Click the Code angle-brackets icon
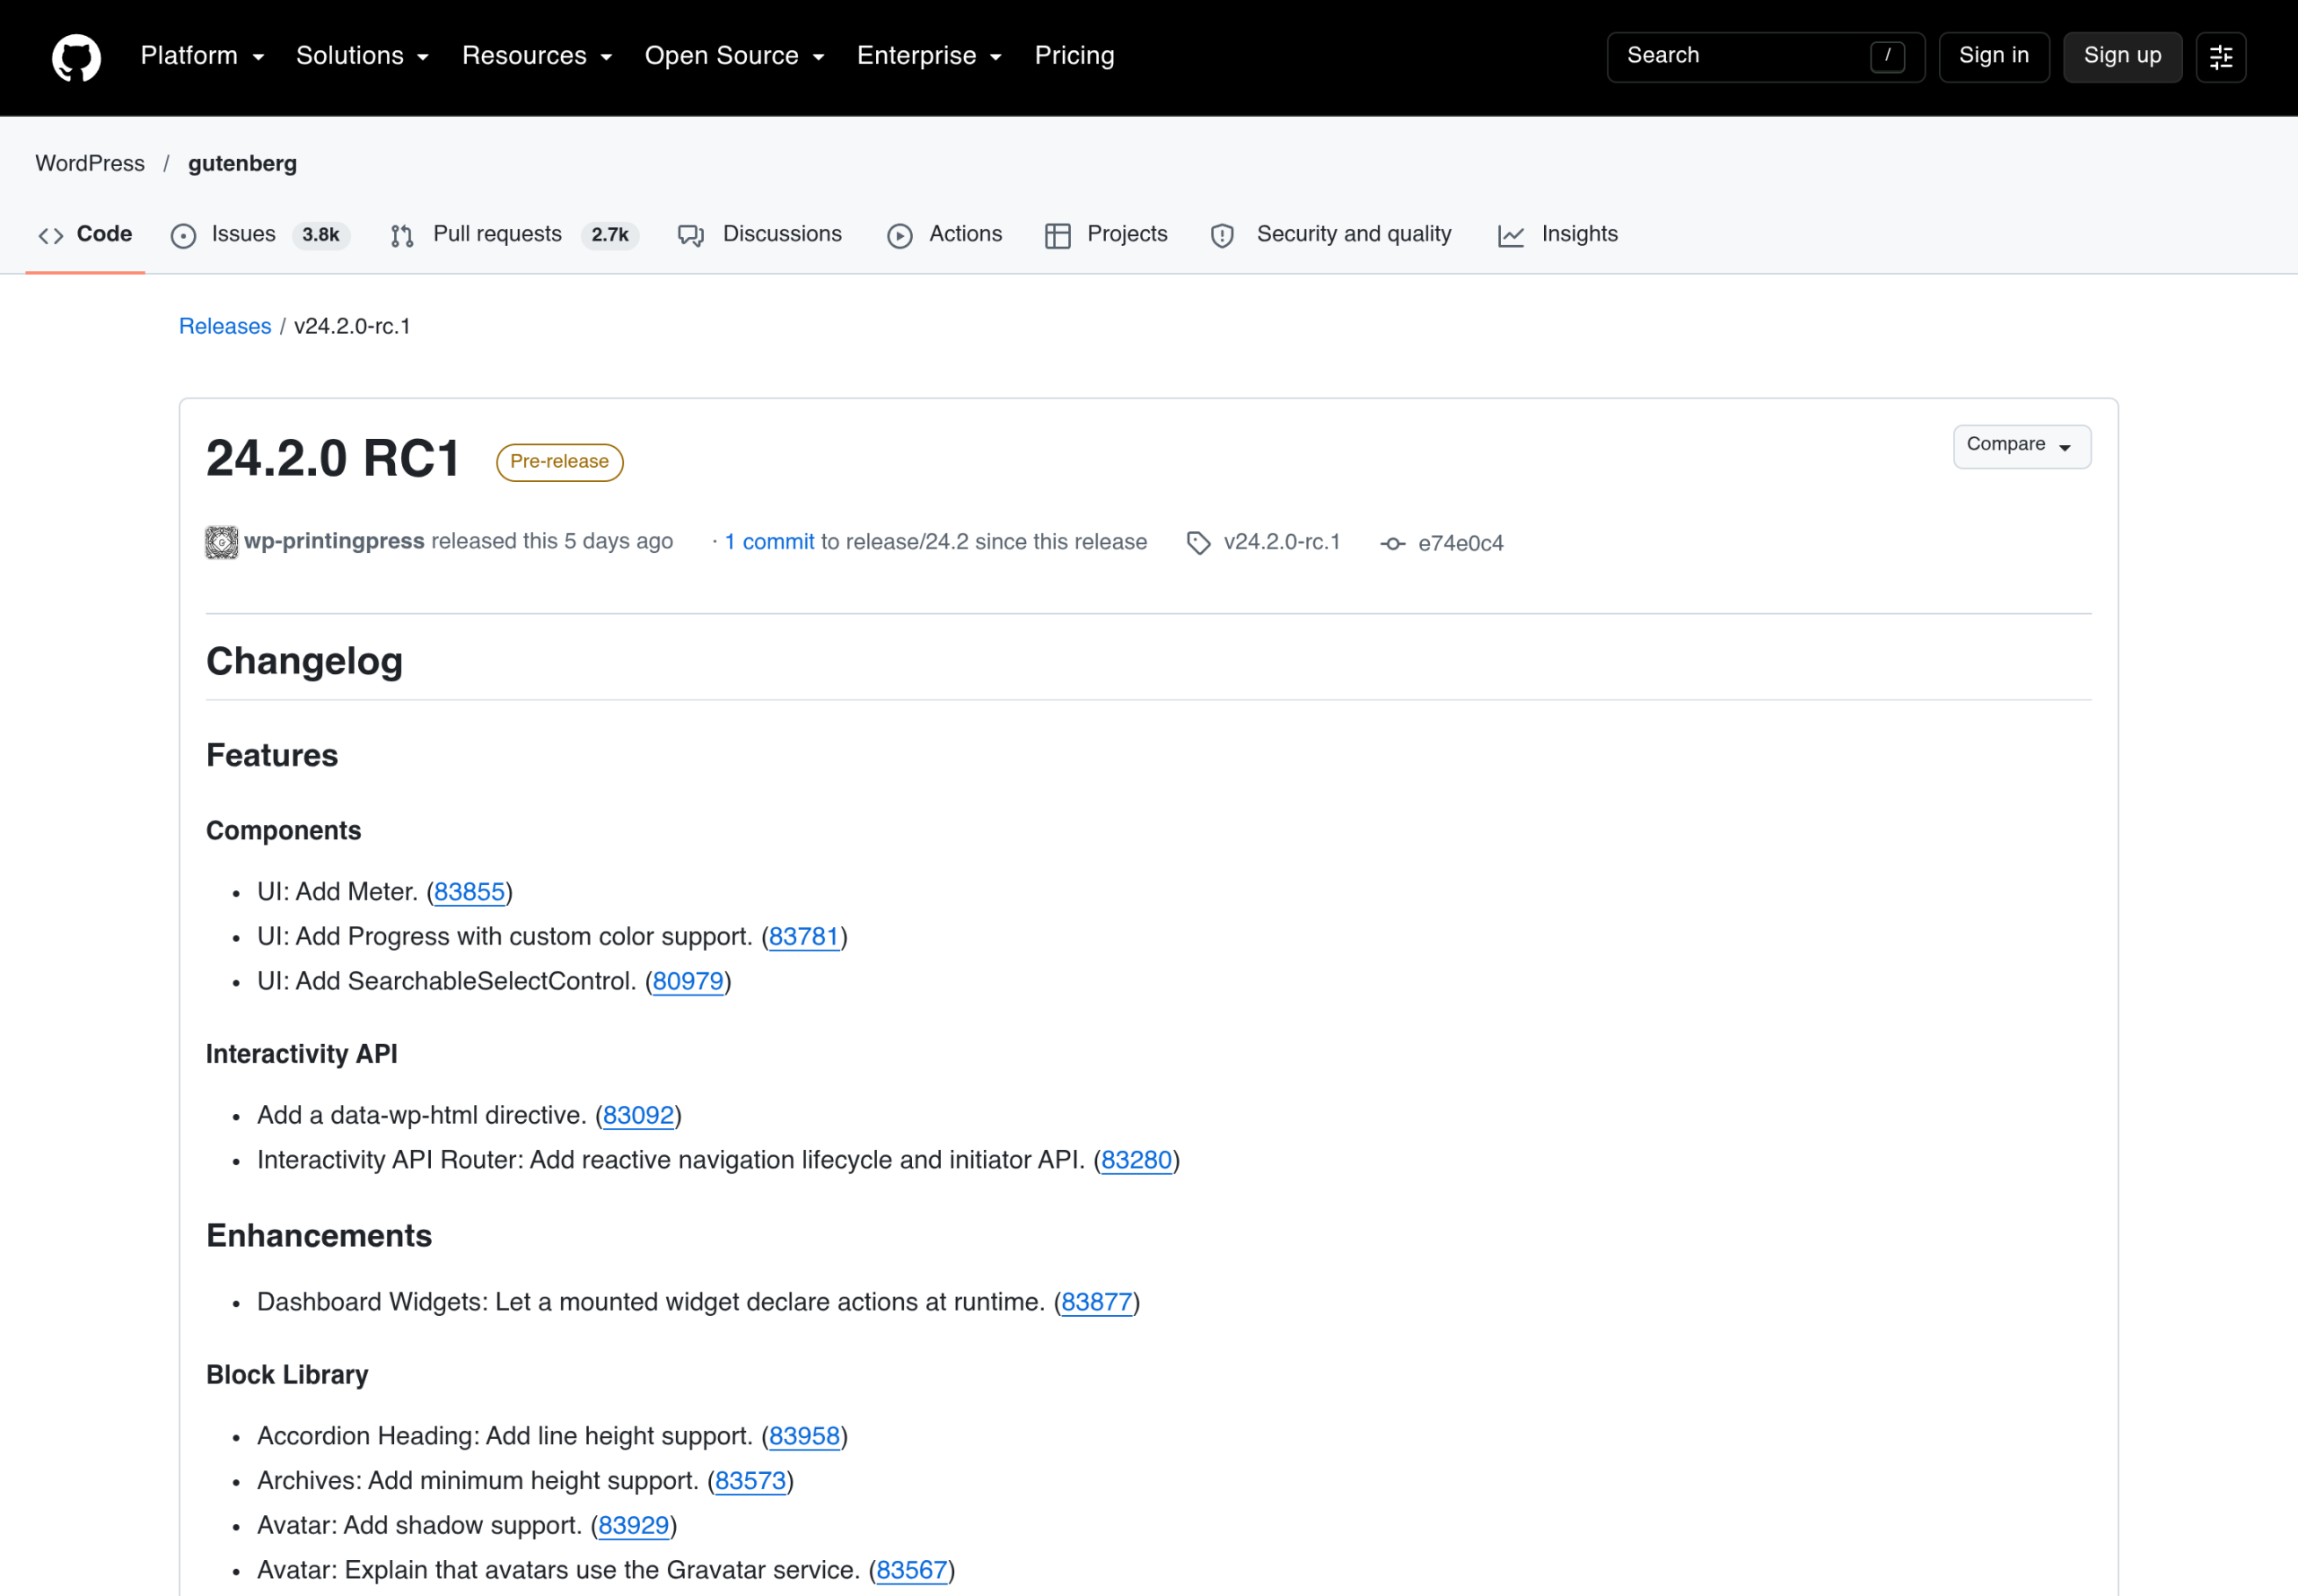 51,235
